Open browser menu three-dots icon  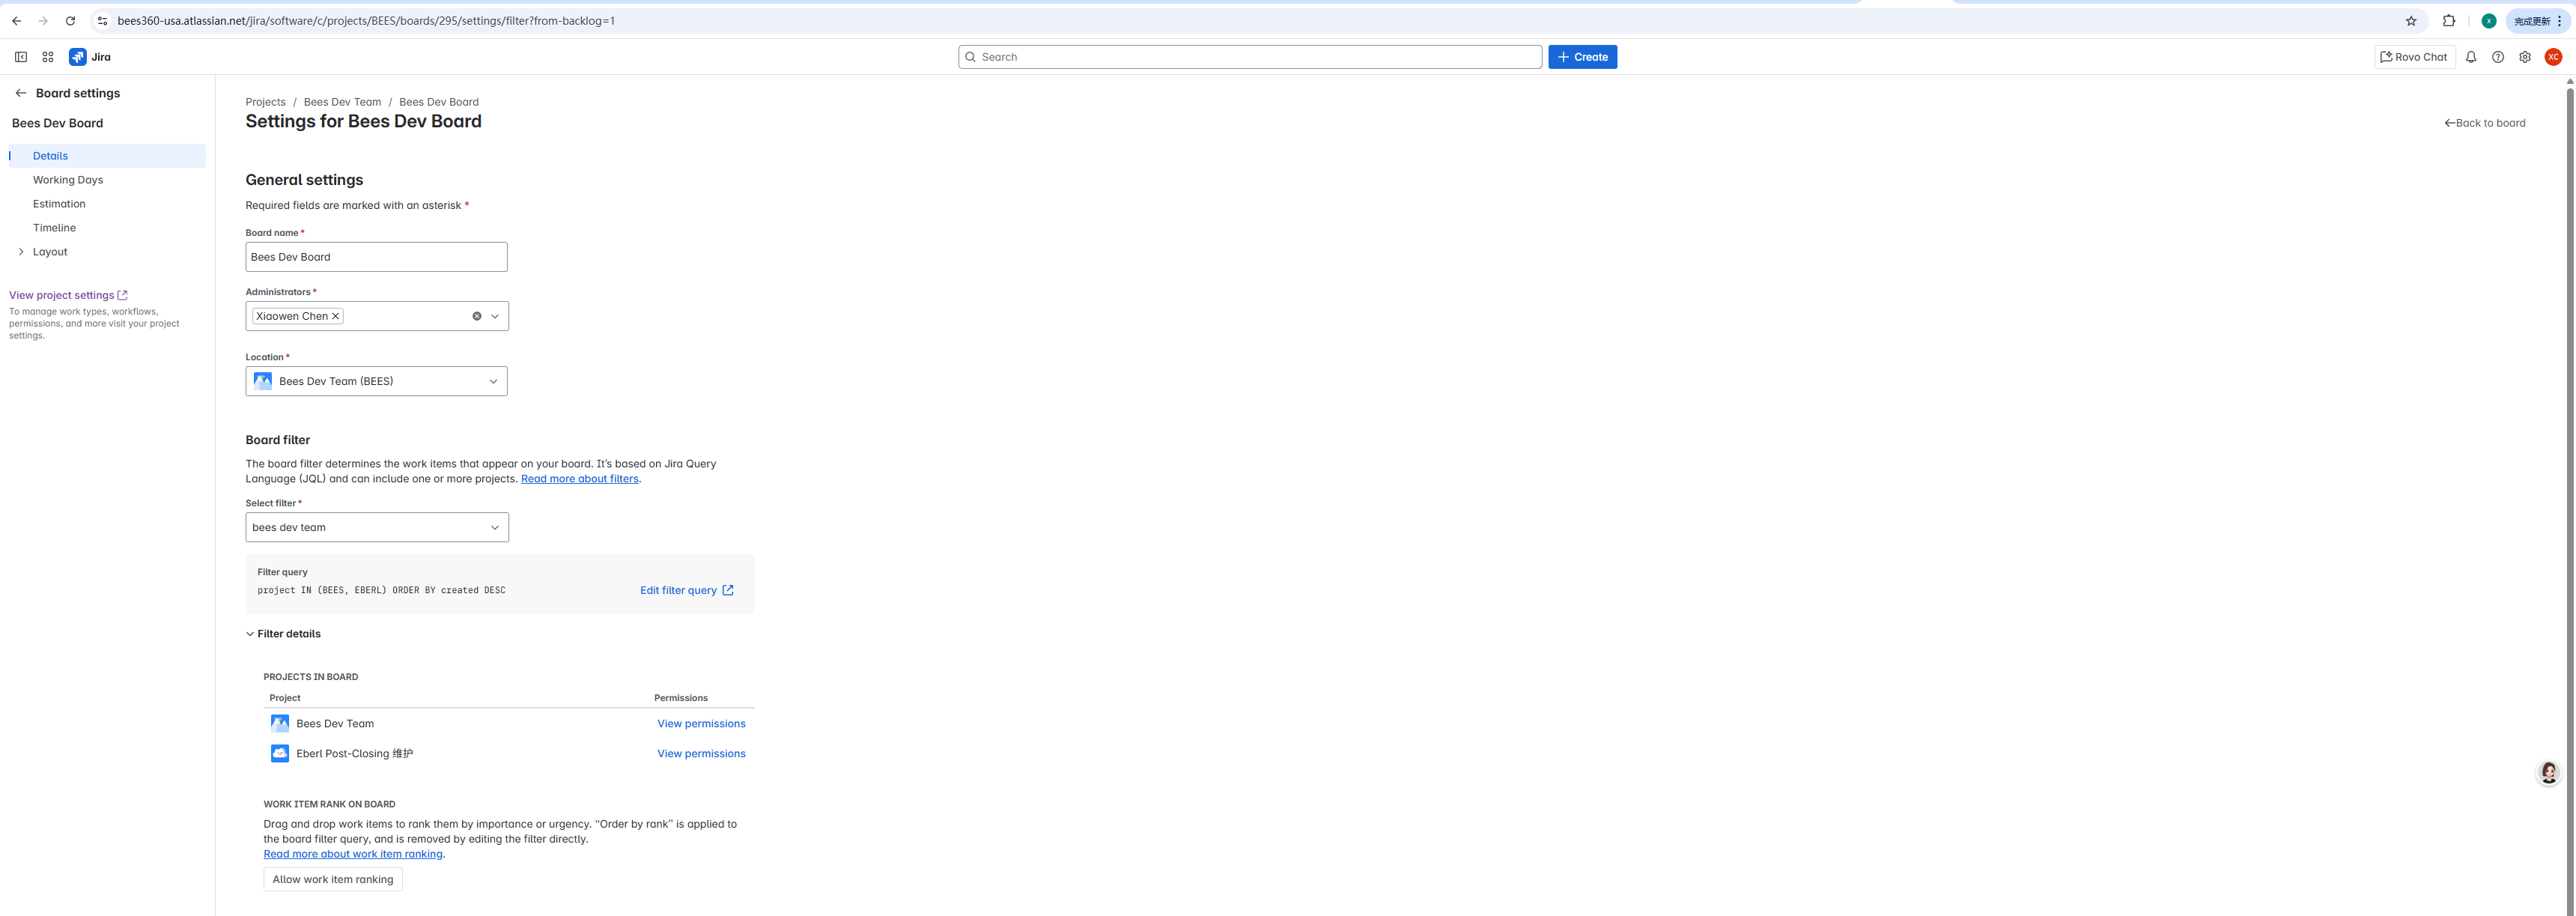(2559, 21)
